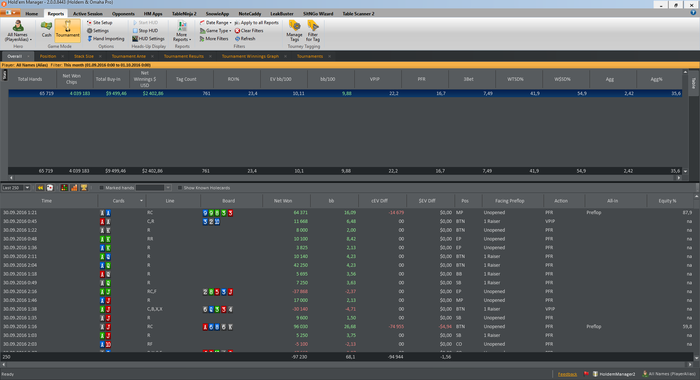Click the hands grid scroll right arrow
Screen dimensions: 700x380
click(690, 364)
